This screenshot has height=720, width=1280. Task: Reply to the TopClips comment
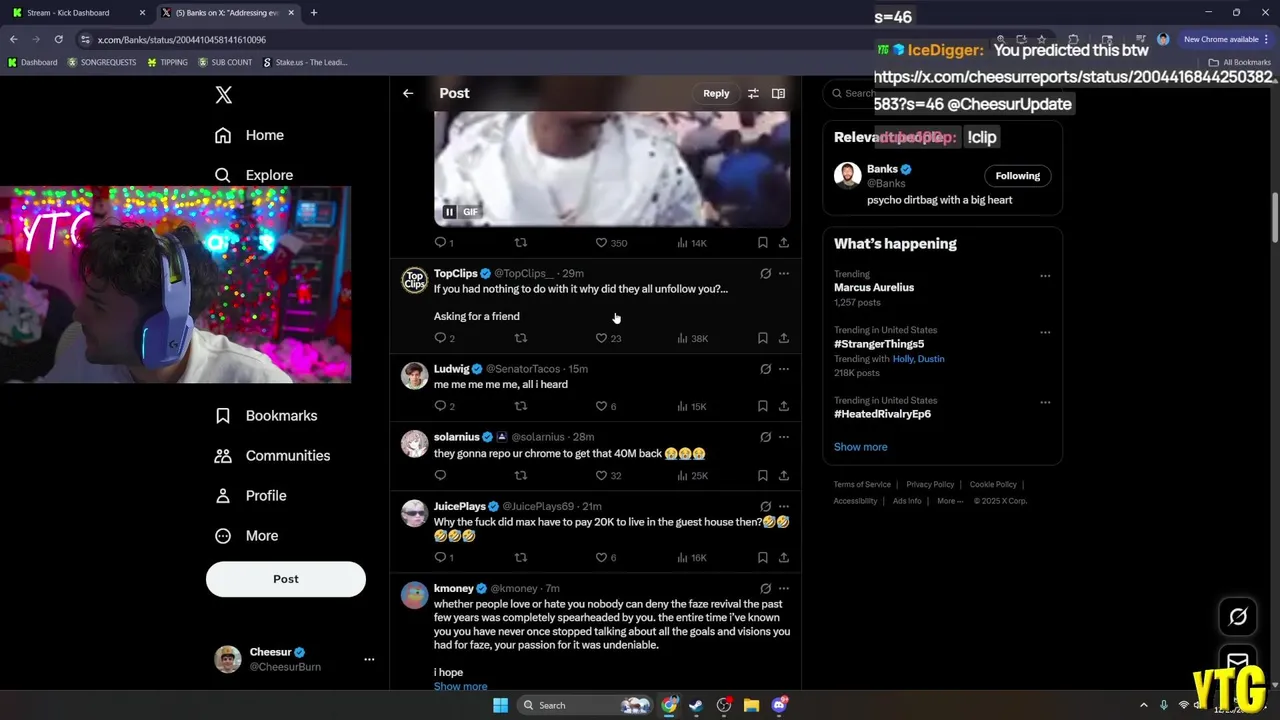coord(440,338)
